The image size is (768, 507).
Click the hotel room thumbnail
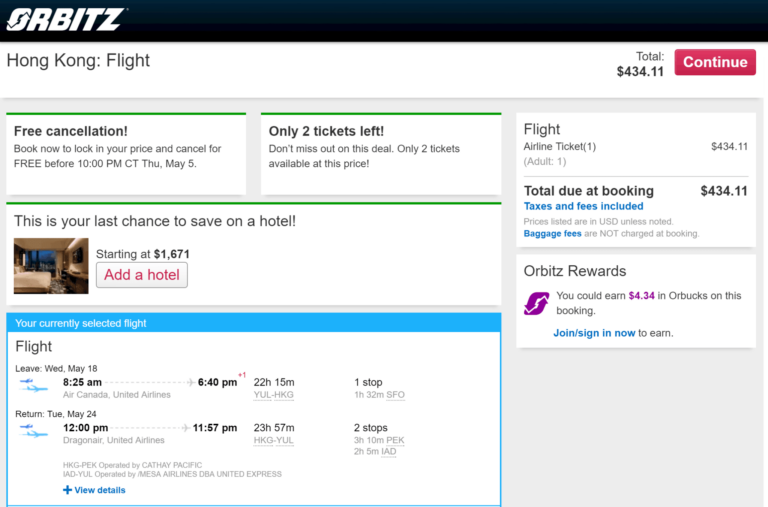pos(51,265)
